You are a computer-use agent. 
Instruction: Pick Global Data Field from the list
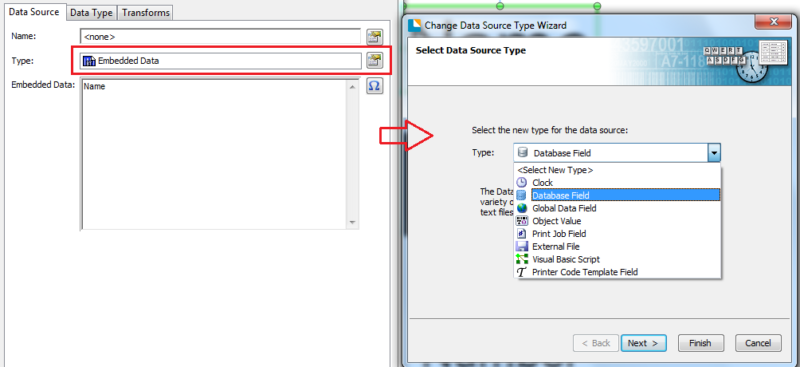617,208
